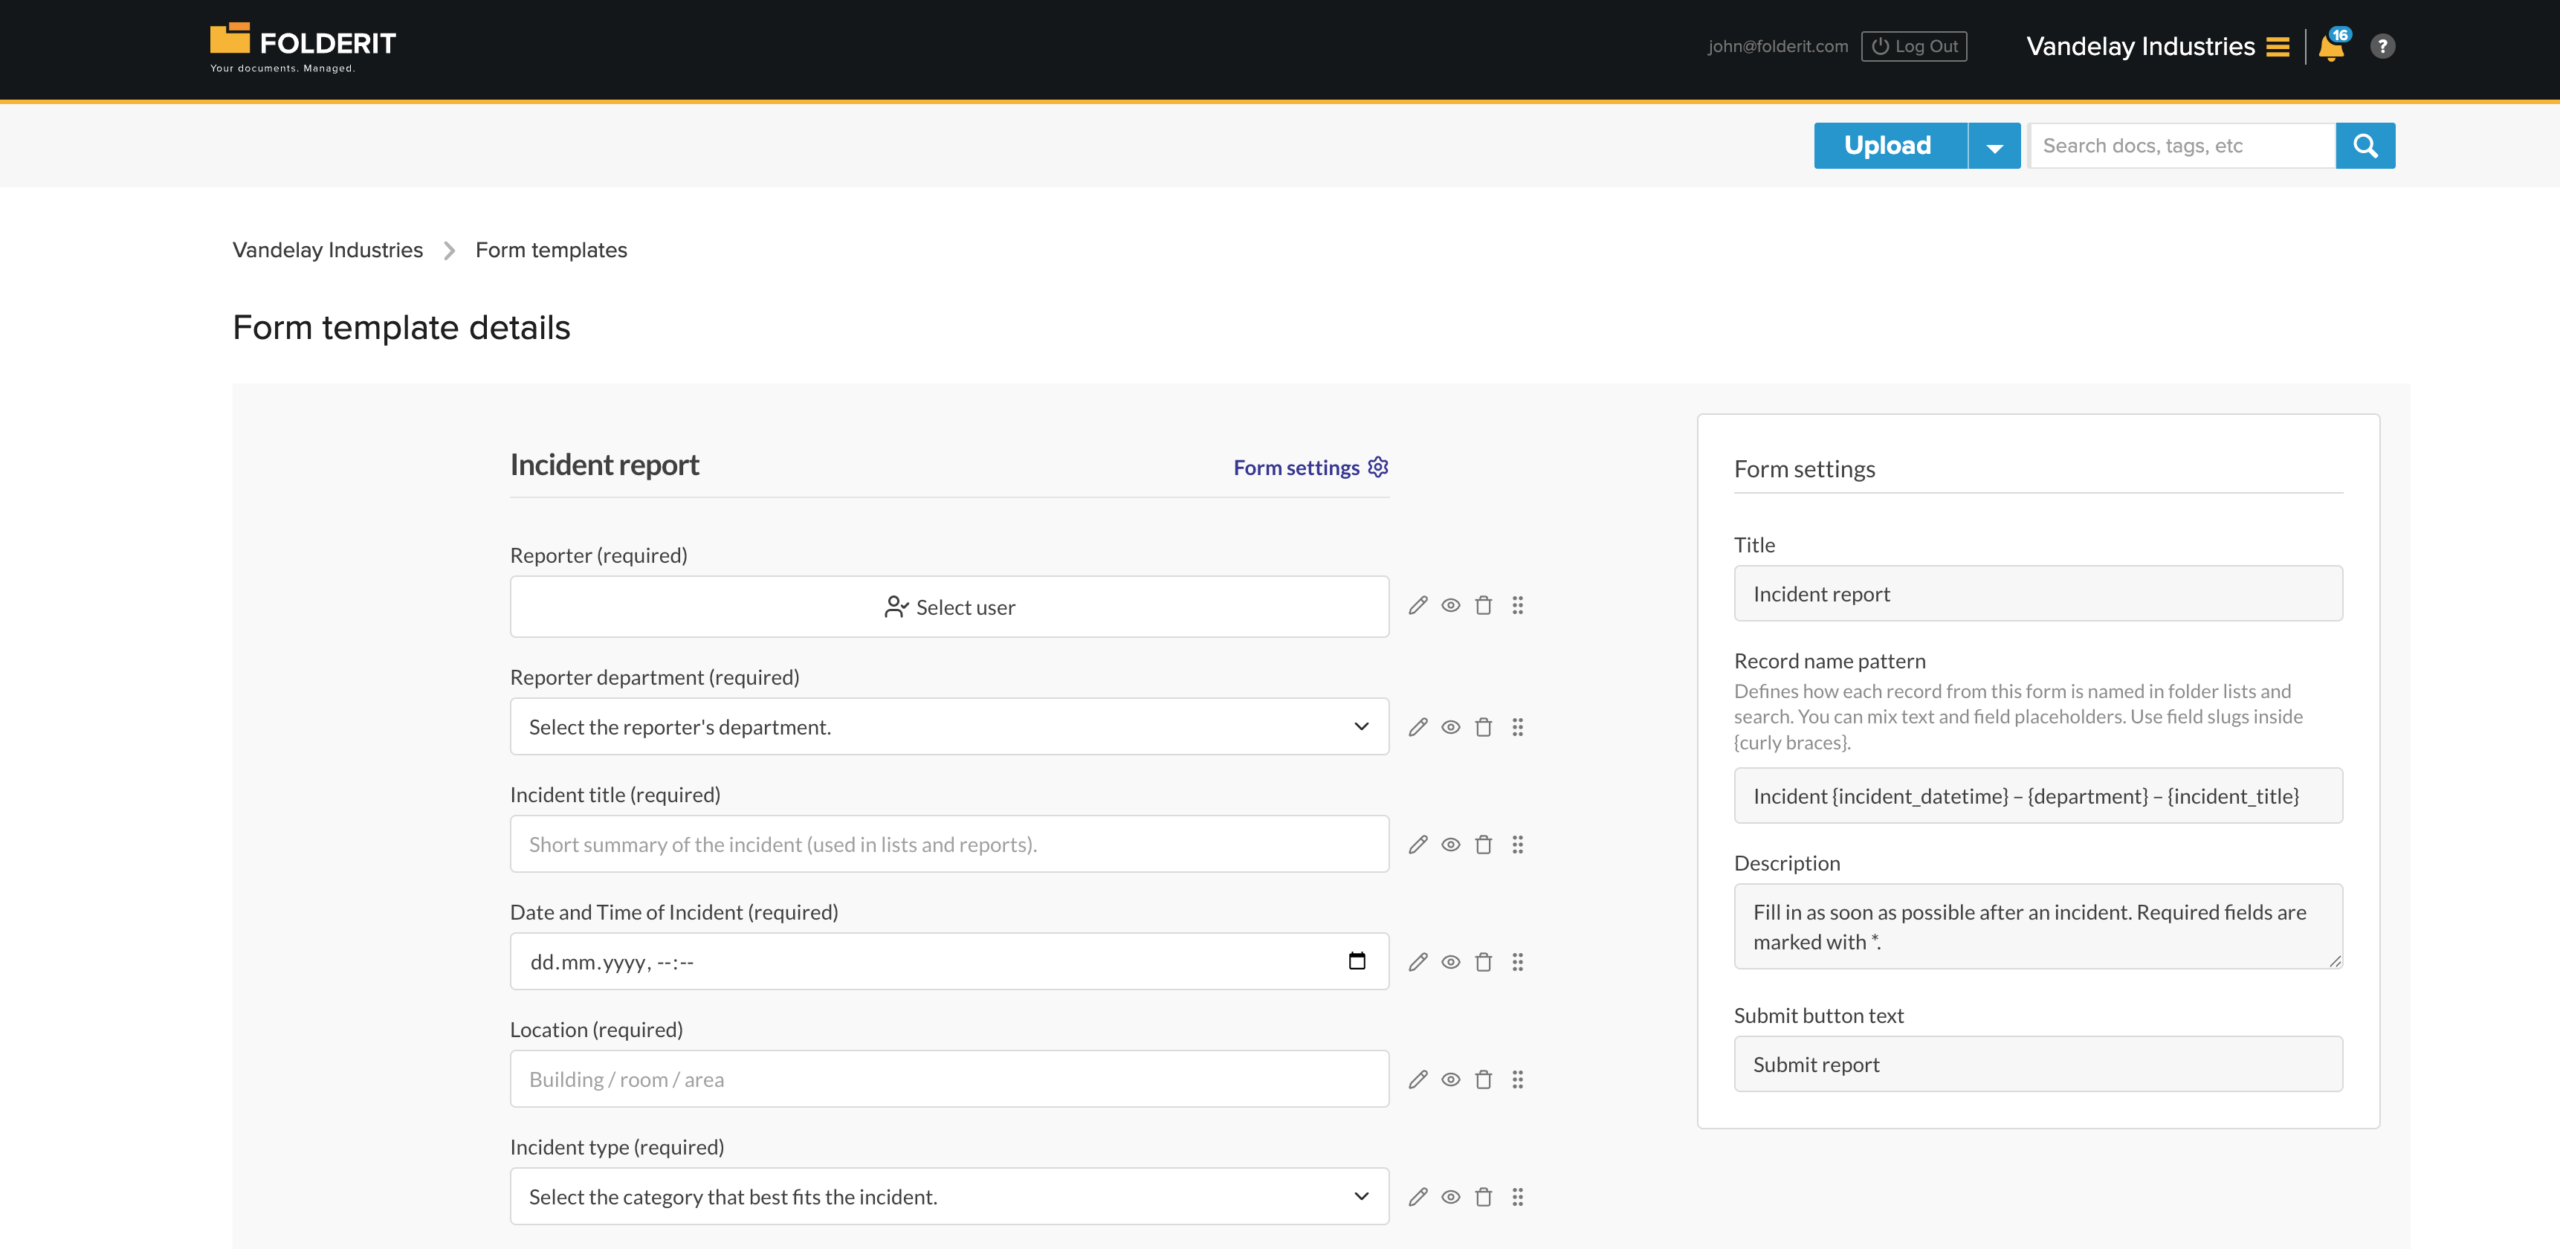Edit the Reporter field using its pencil icon
The width and height of the screenshot is (2560, 1249).
coord(1417,606)
